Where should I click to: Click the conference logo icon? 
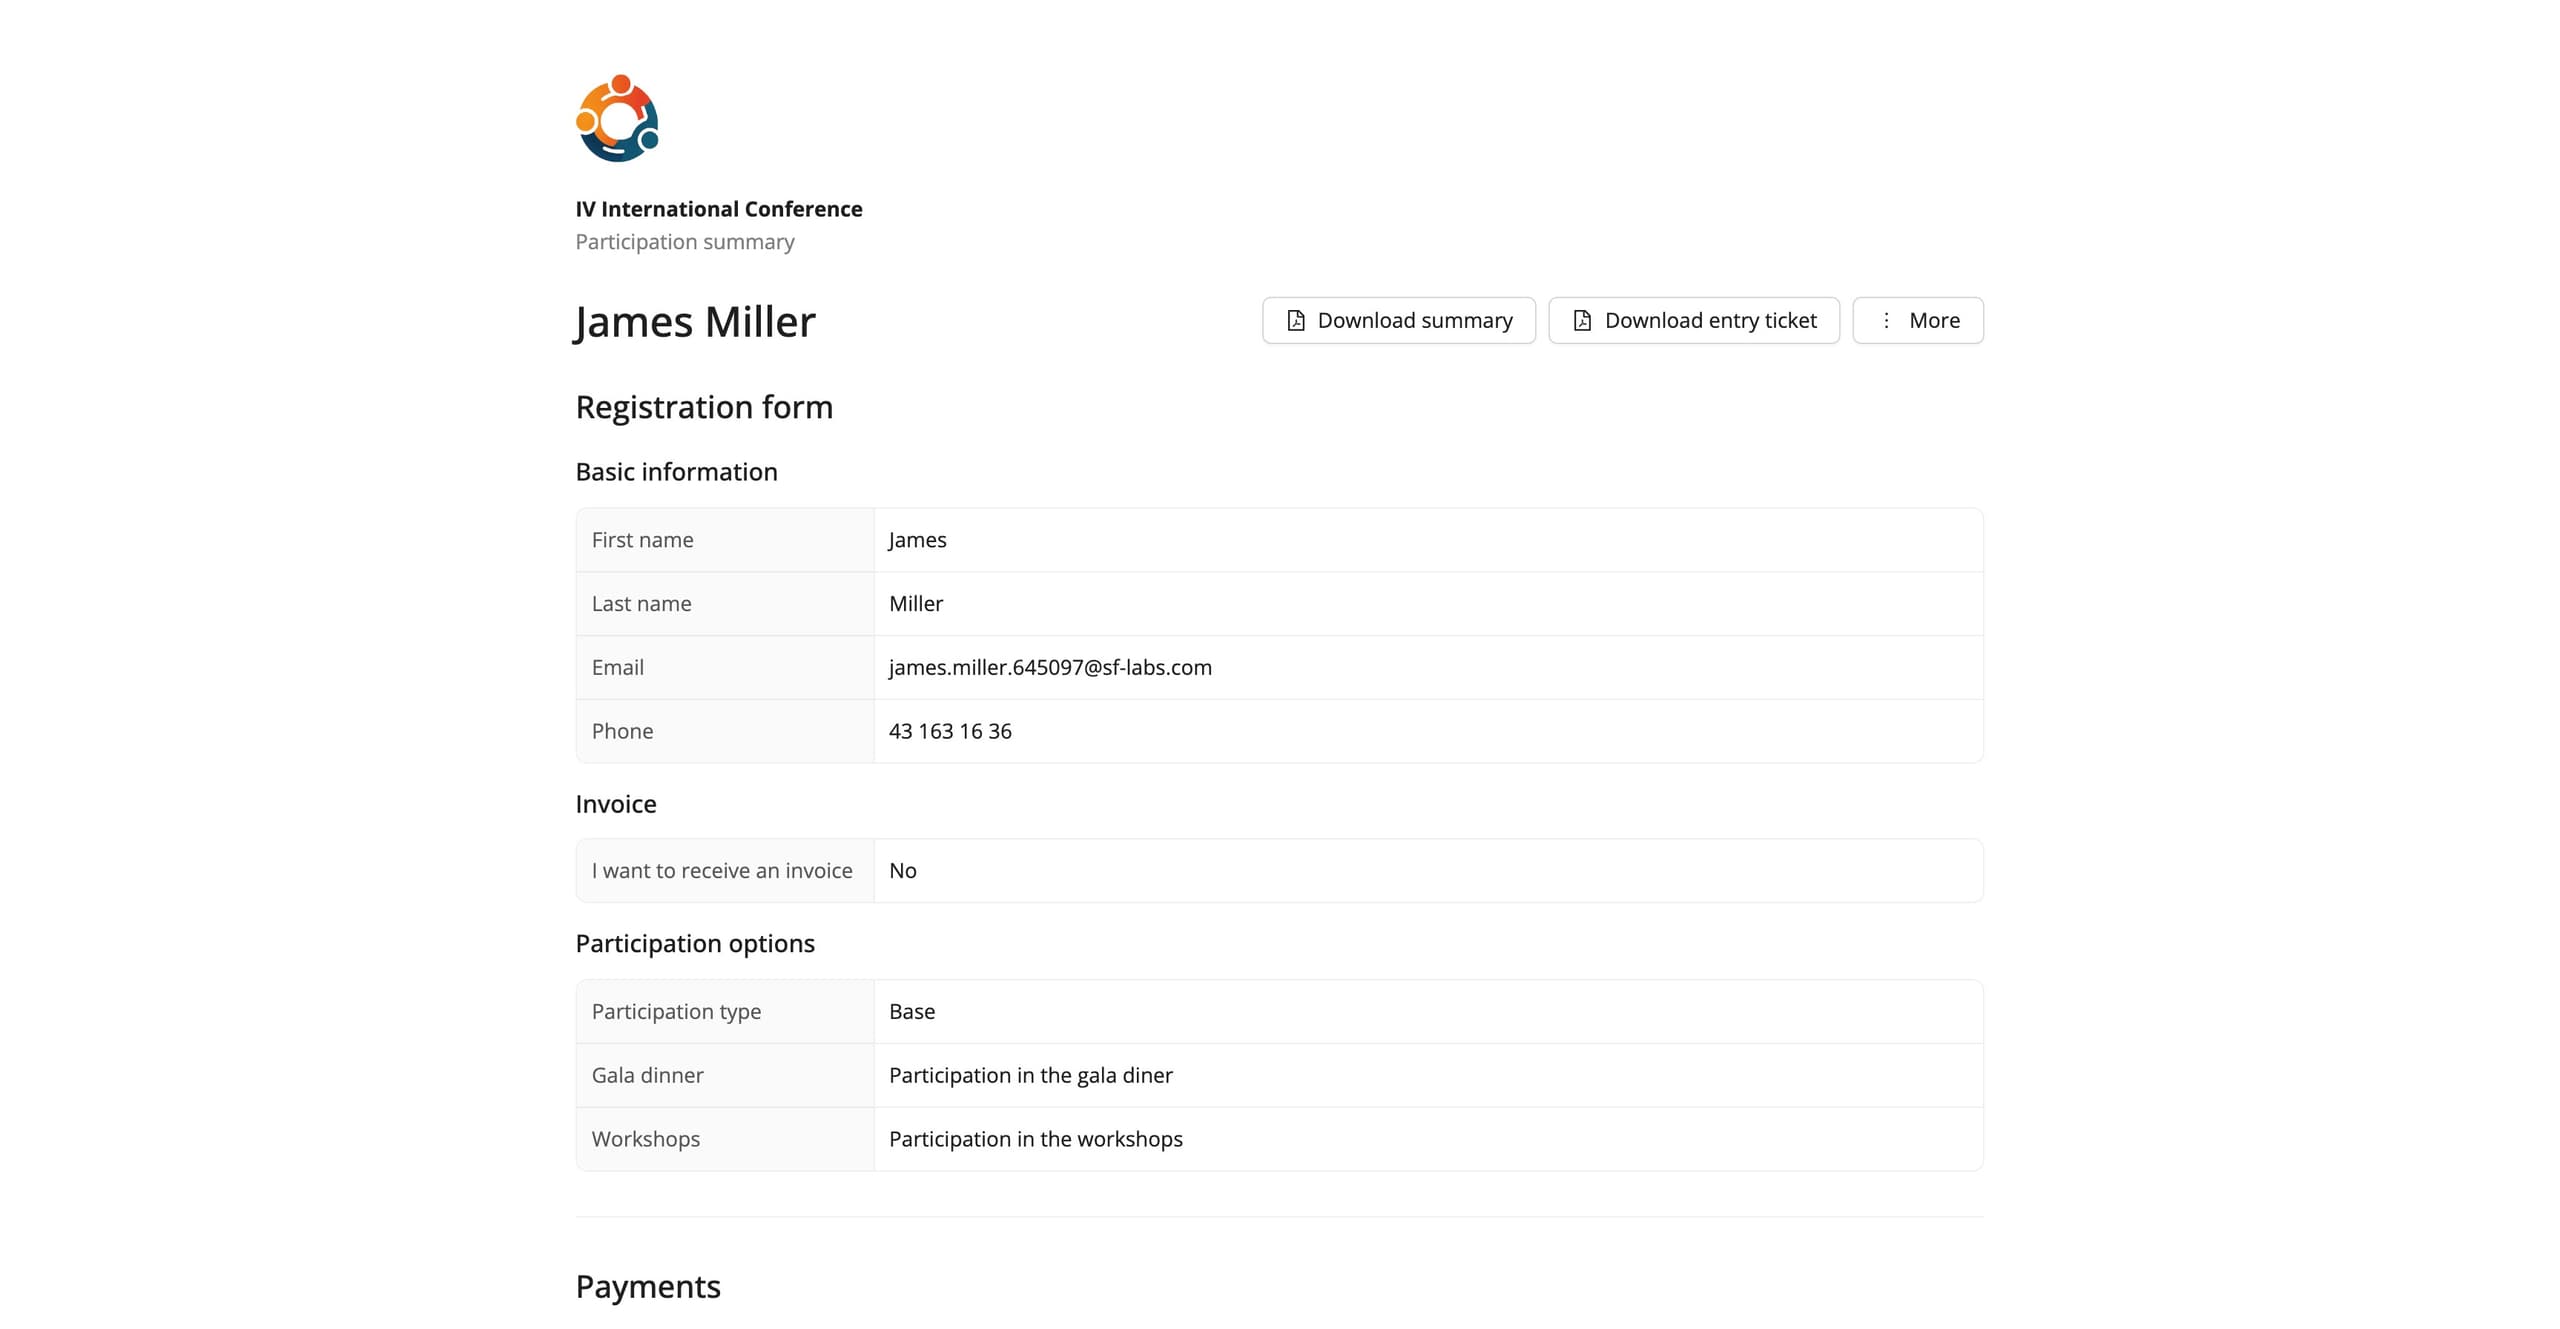[x=618, y=118]
